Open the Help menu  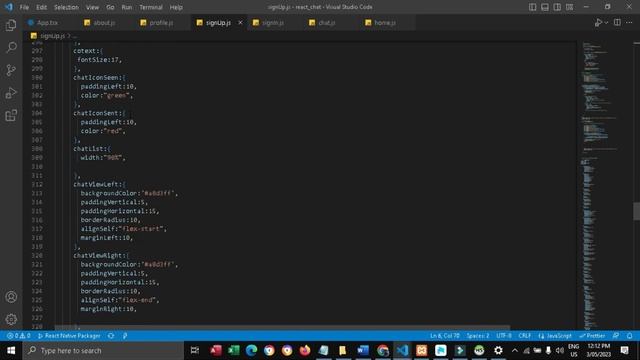176,7
